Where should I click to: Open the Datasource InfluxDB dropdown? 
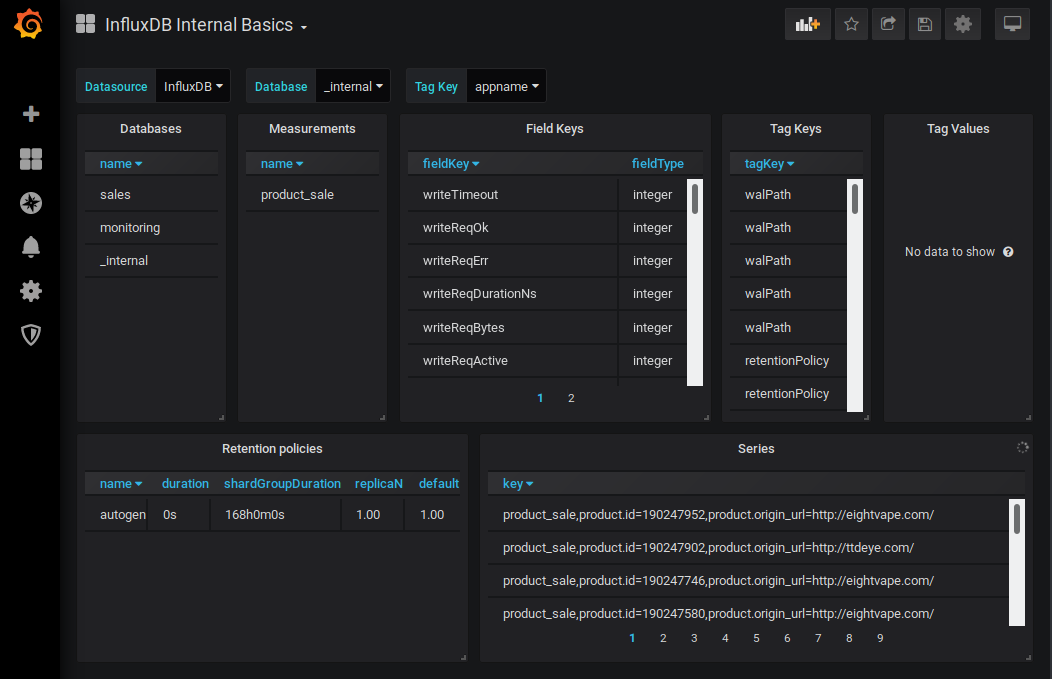[193, 87]
